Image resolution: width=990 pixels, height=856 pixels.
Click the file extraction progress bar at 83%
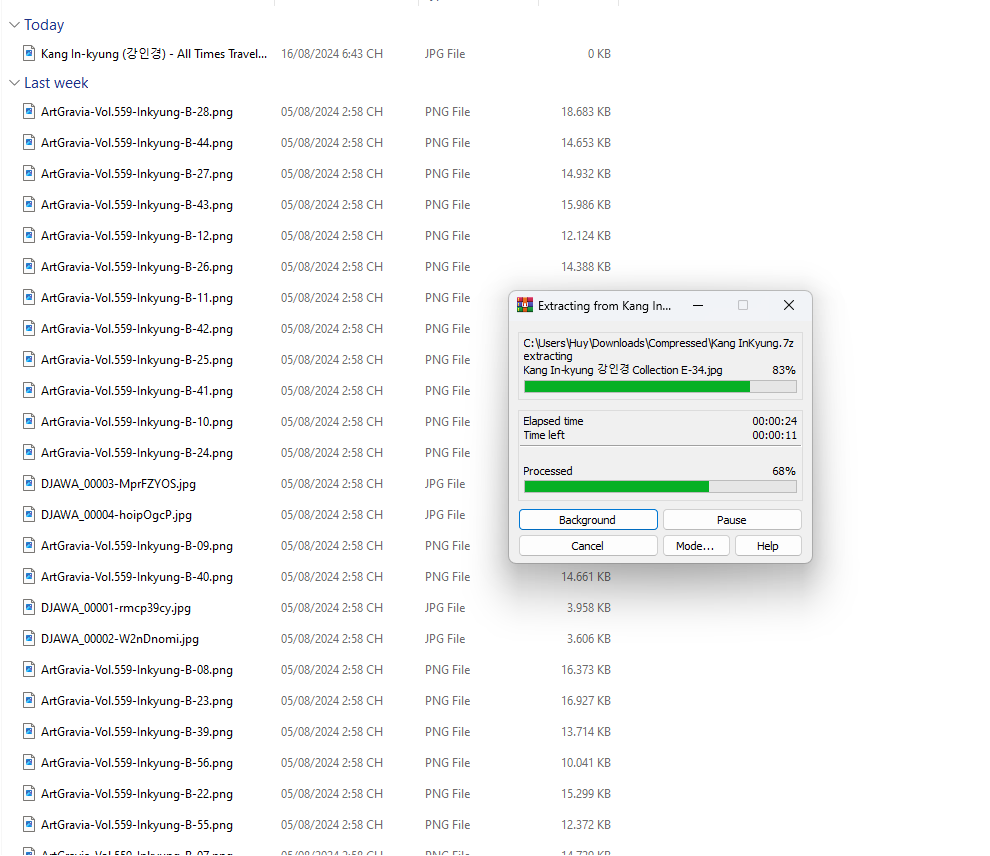coord(659,387)
